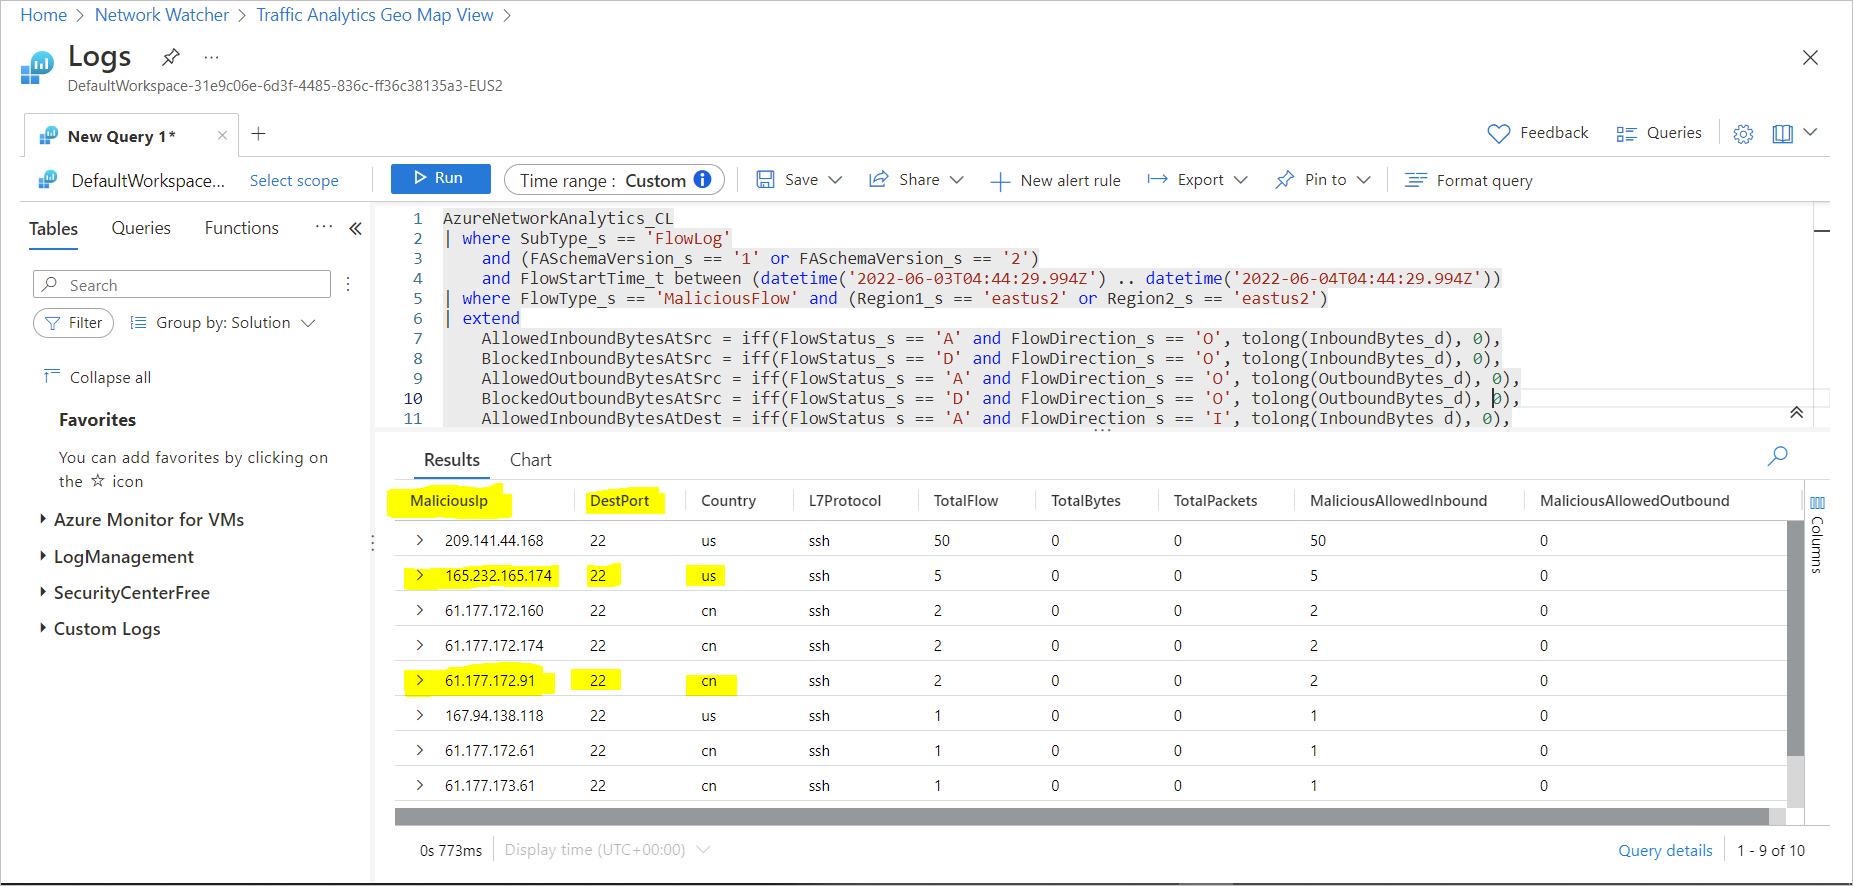Image resolution: width=1853 pixels, height=886 pixels.
Task: Expand row for 167.94.138.118
Action: (420, 715)
